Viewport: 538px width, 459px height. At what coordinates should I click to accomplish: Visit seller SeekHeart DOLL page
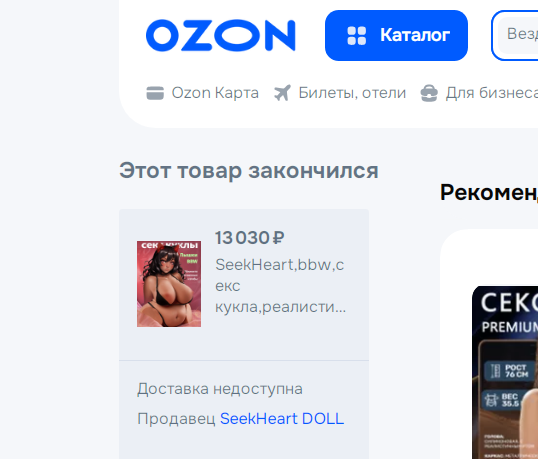(x=282, y=419)
